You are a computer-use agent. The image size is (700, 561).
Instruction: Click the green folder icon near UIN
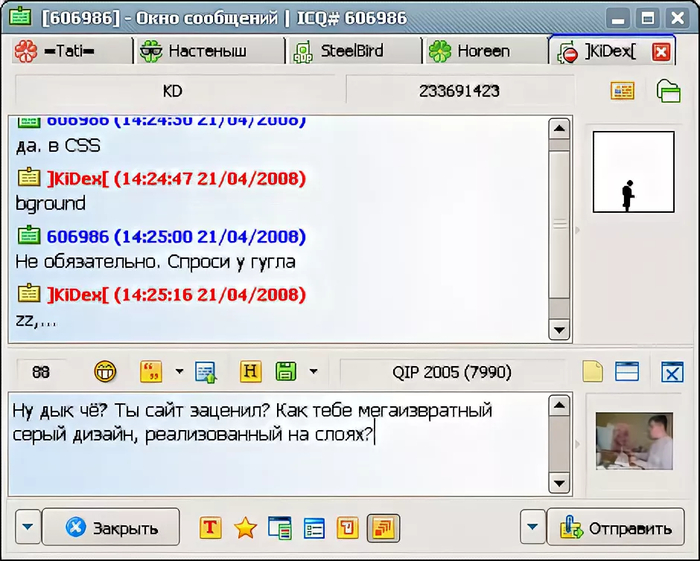[x=668, y=91]
